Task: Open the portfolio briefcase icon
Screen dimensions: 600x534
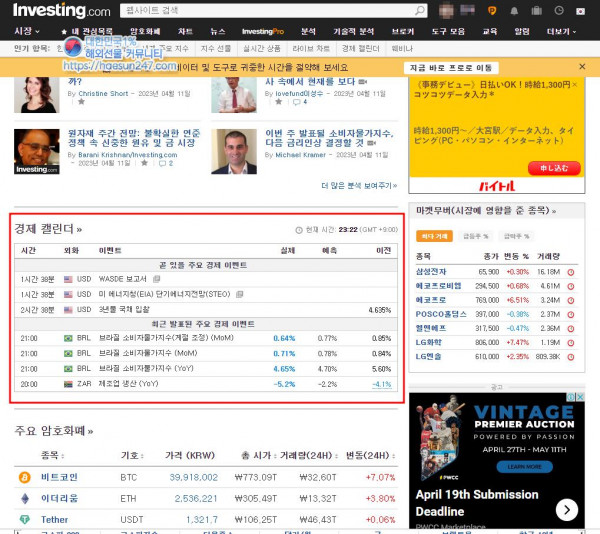Action: point(536,11)
